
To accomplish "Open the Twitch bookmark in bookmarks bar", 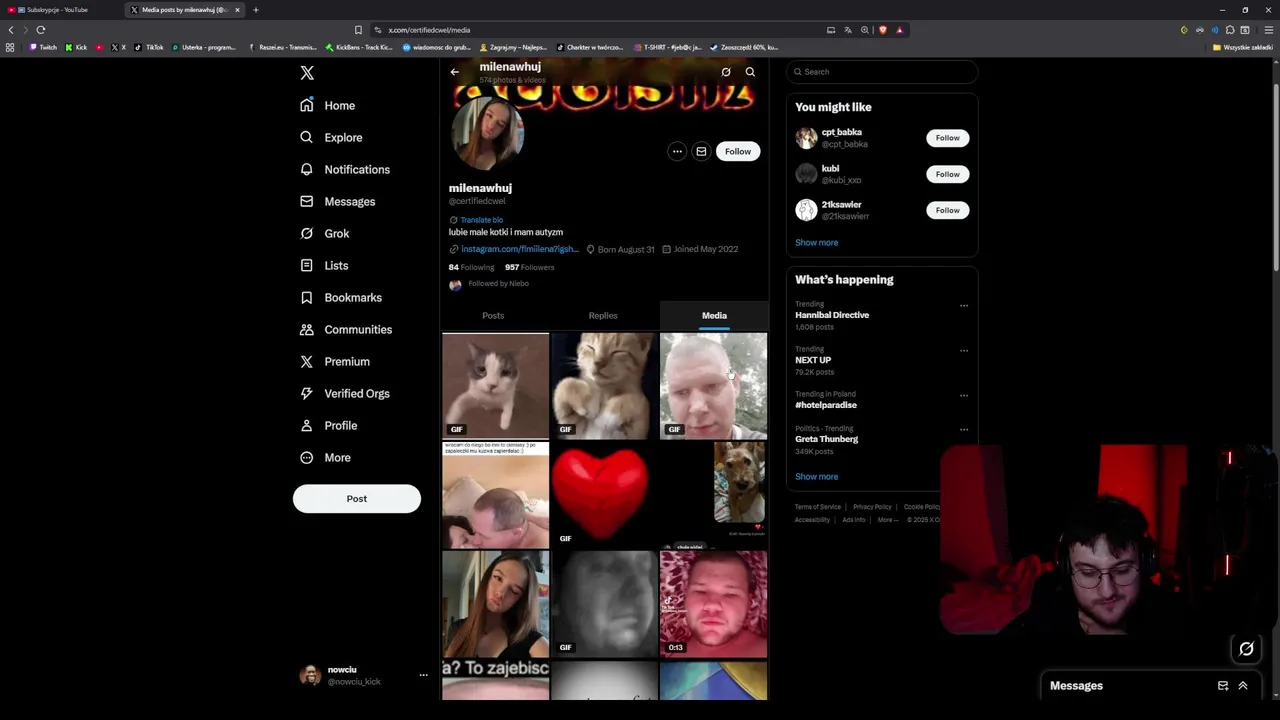I will pos(43,47).
